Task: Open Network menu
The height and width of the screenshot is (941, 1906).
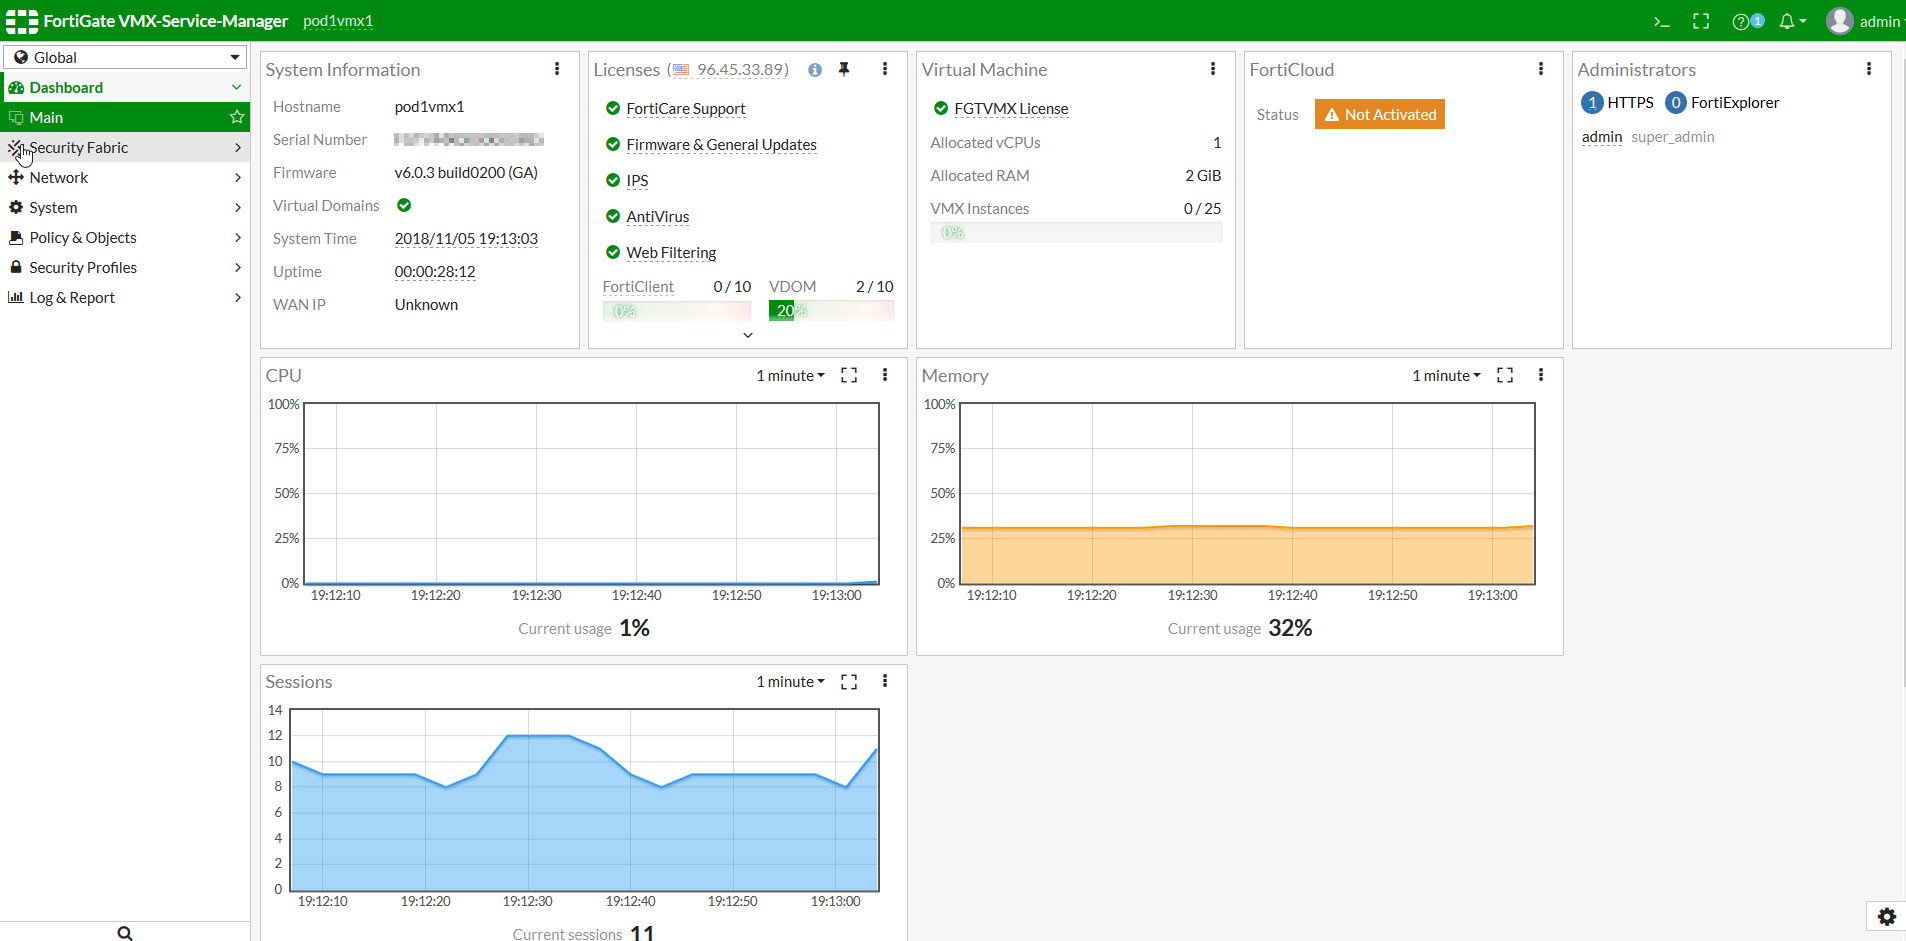Action: [x=125, y=177]
